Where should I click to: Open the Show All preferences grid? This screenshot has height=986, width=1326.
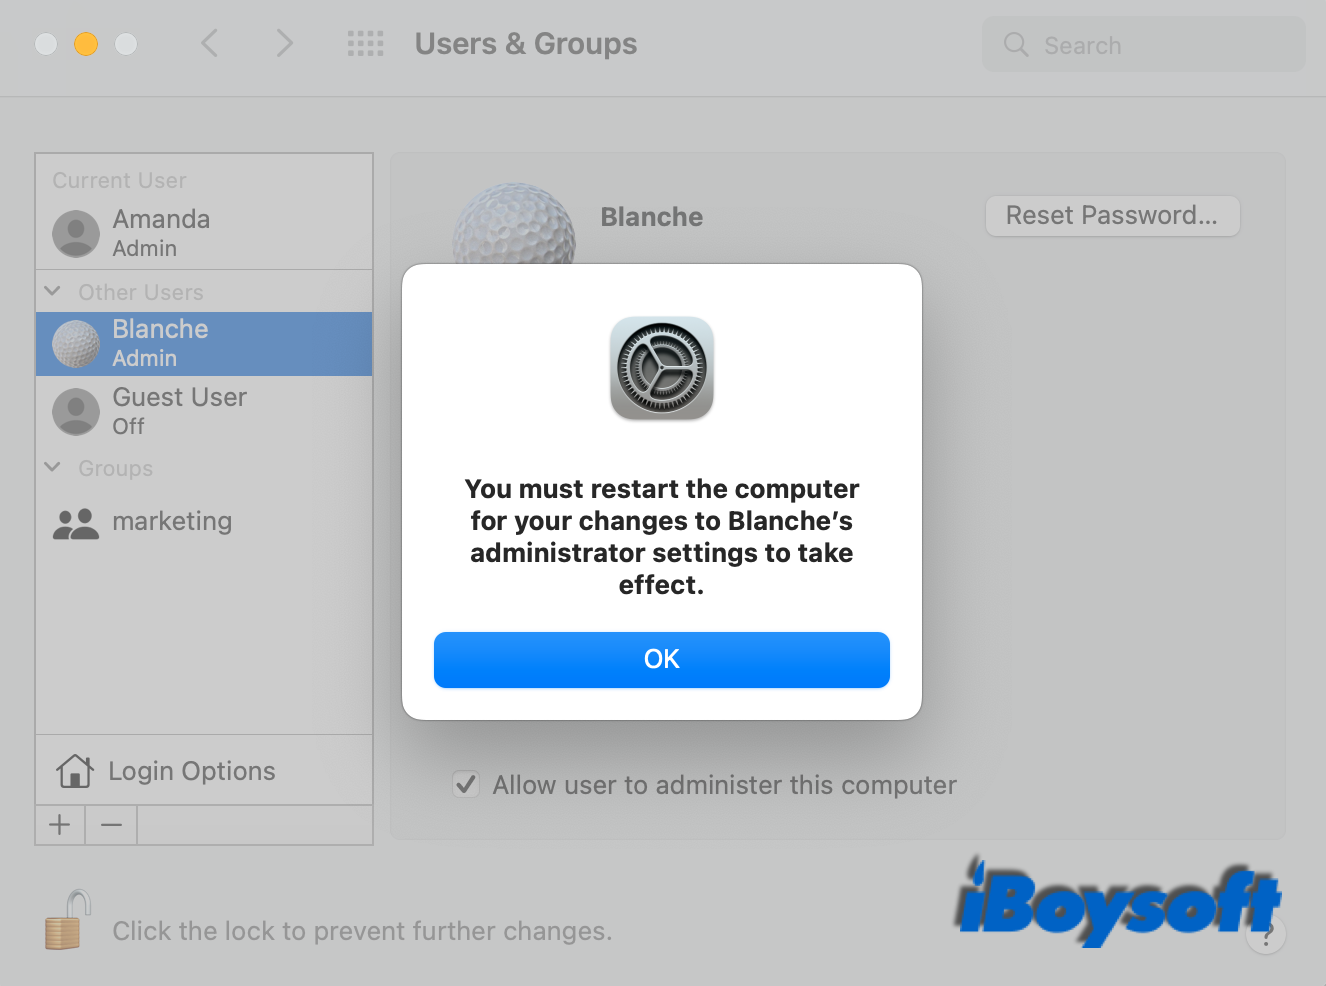365,43
